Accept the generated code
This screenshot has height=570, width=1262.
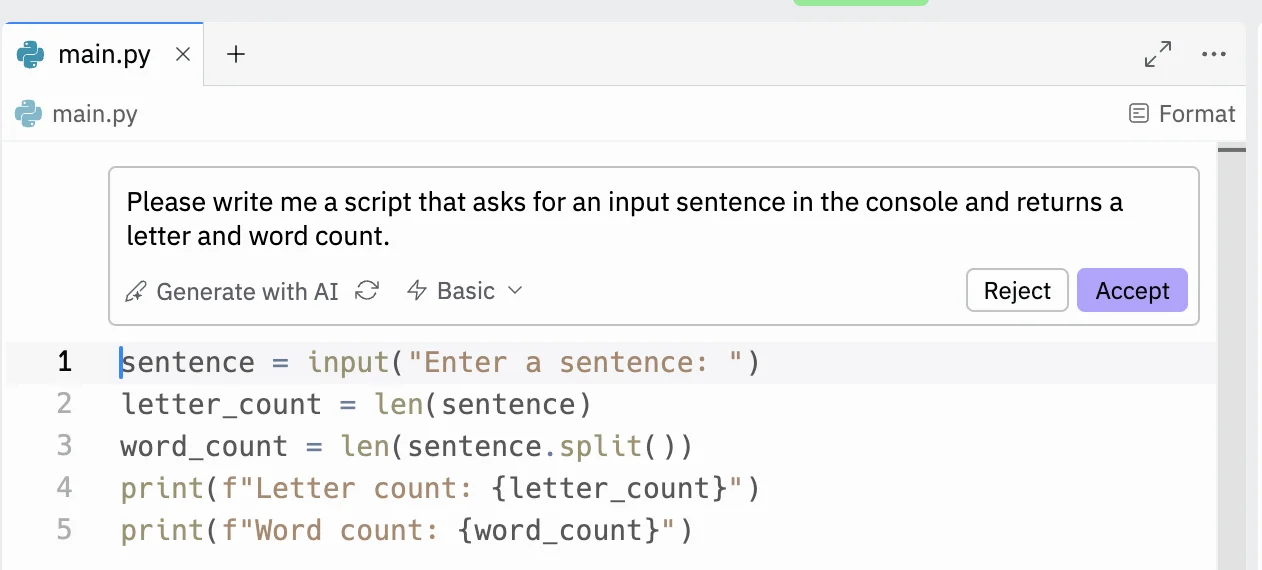(x=1132, y=291)
